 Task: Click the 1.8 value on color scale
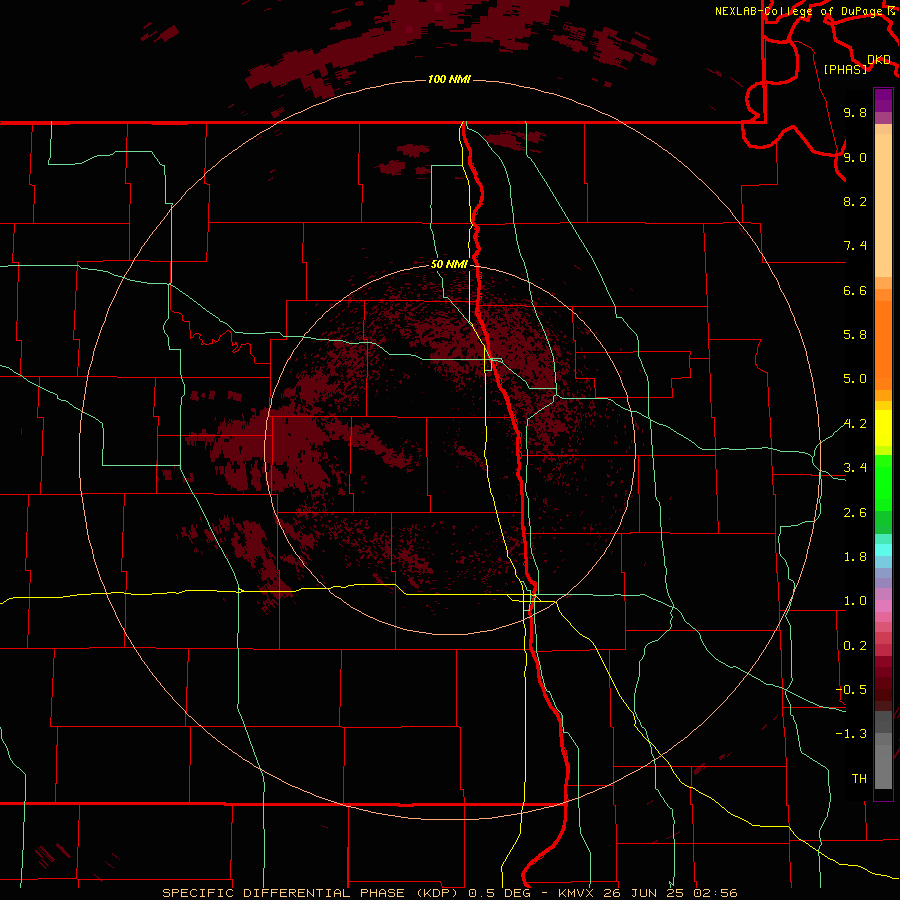pos(855,557)
